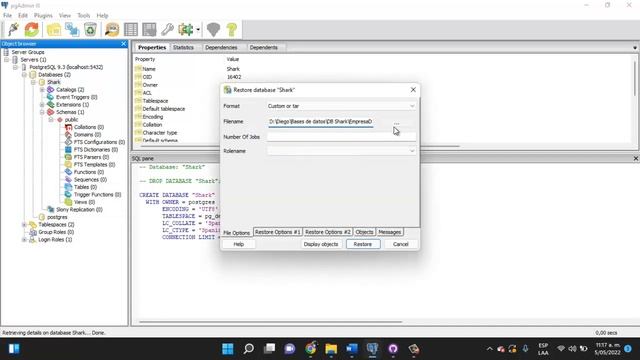Screen dimensions: 640x360
Task: Collapse the Databases (2) node
Action: (24, 75)
